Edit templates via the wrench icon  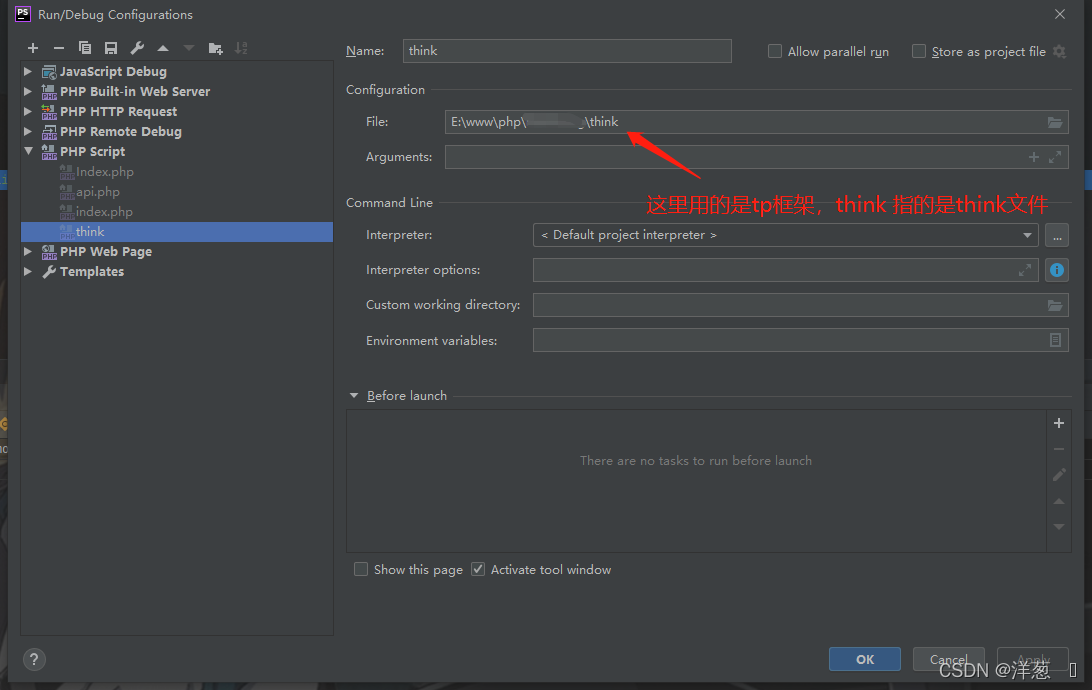coord(137,48)
